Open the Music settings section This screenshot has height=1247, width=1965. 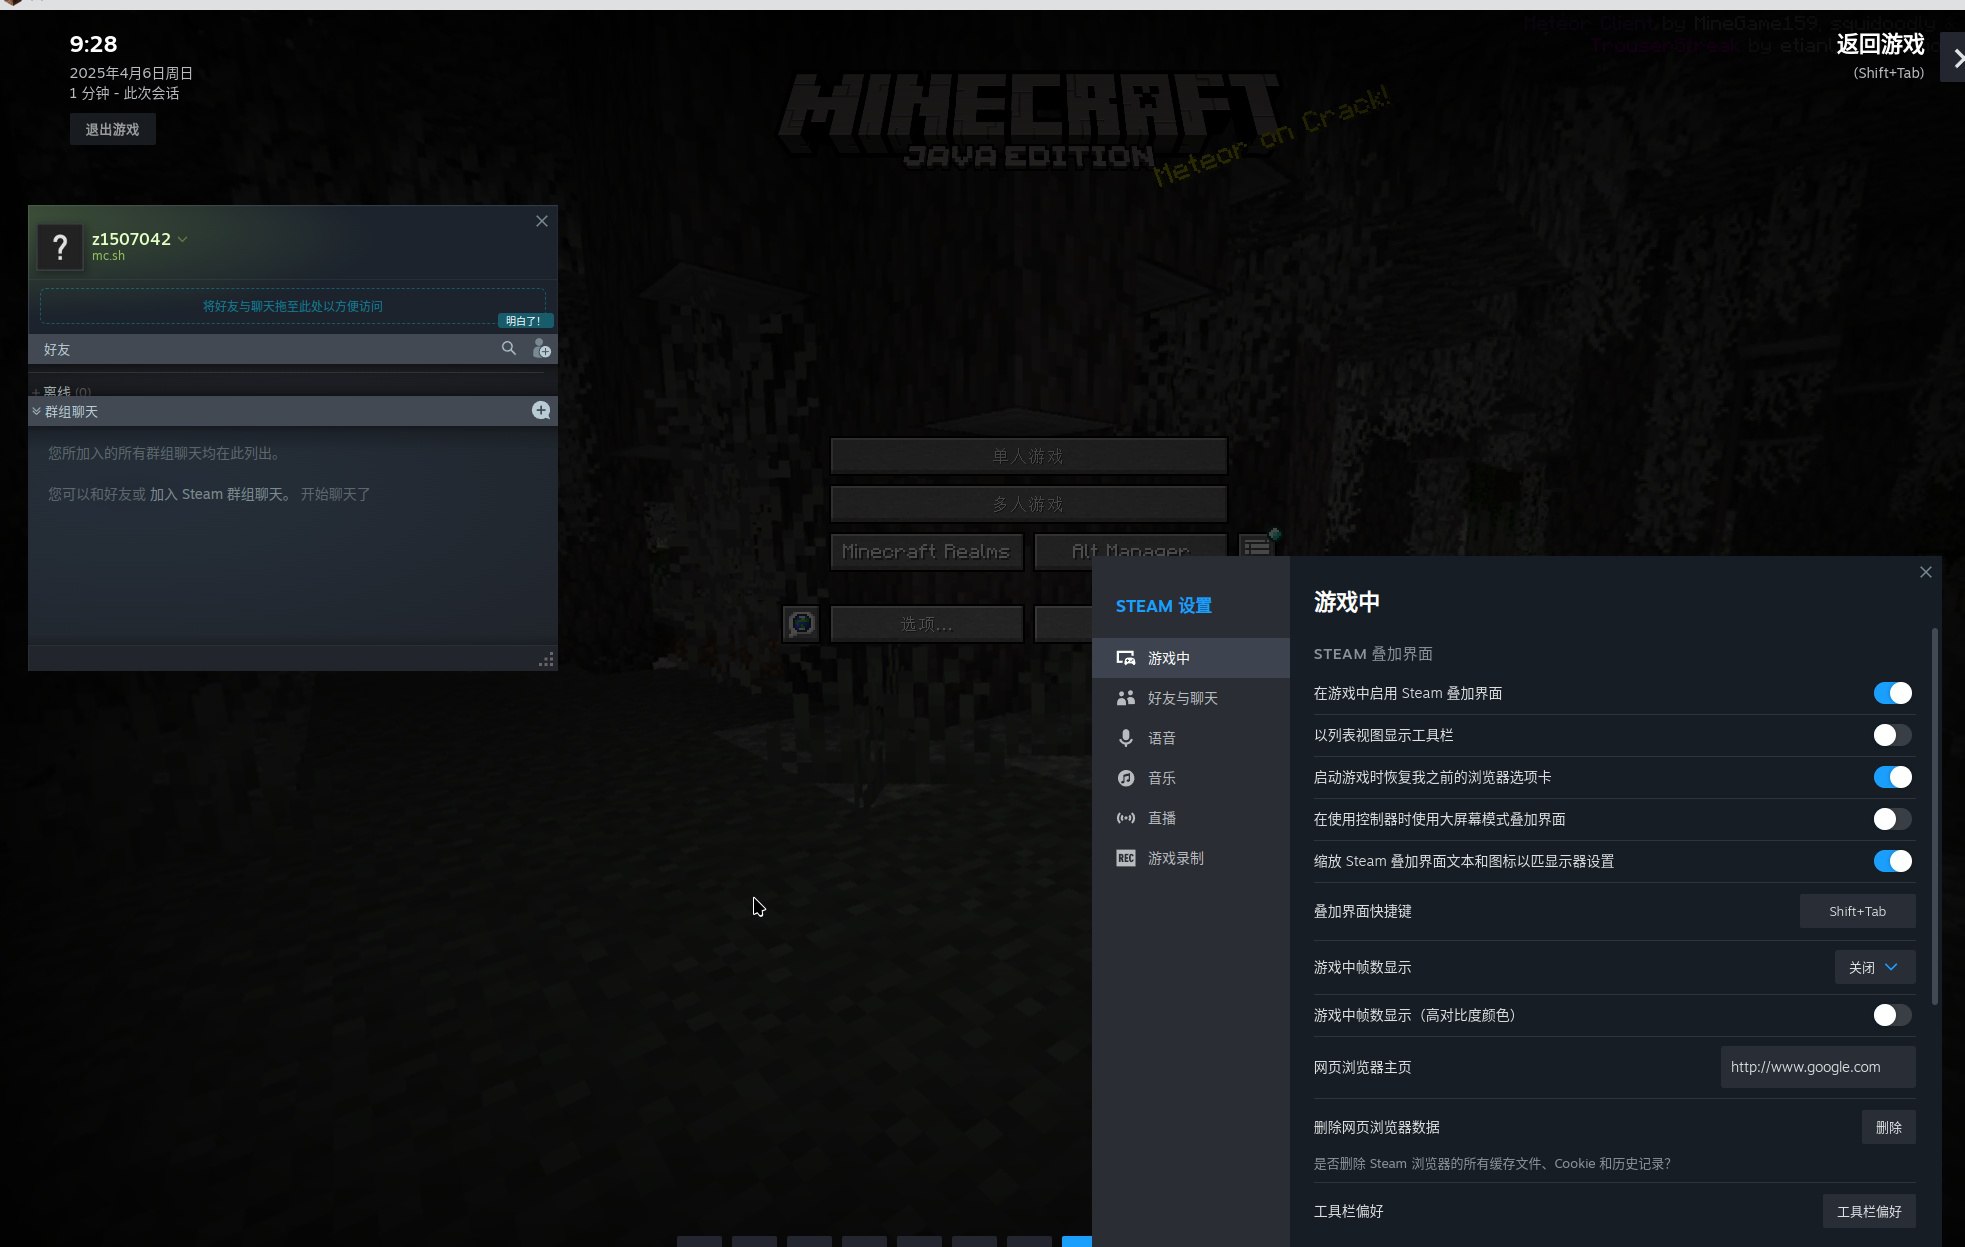(1160, 778)
